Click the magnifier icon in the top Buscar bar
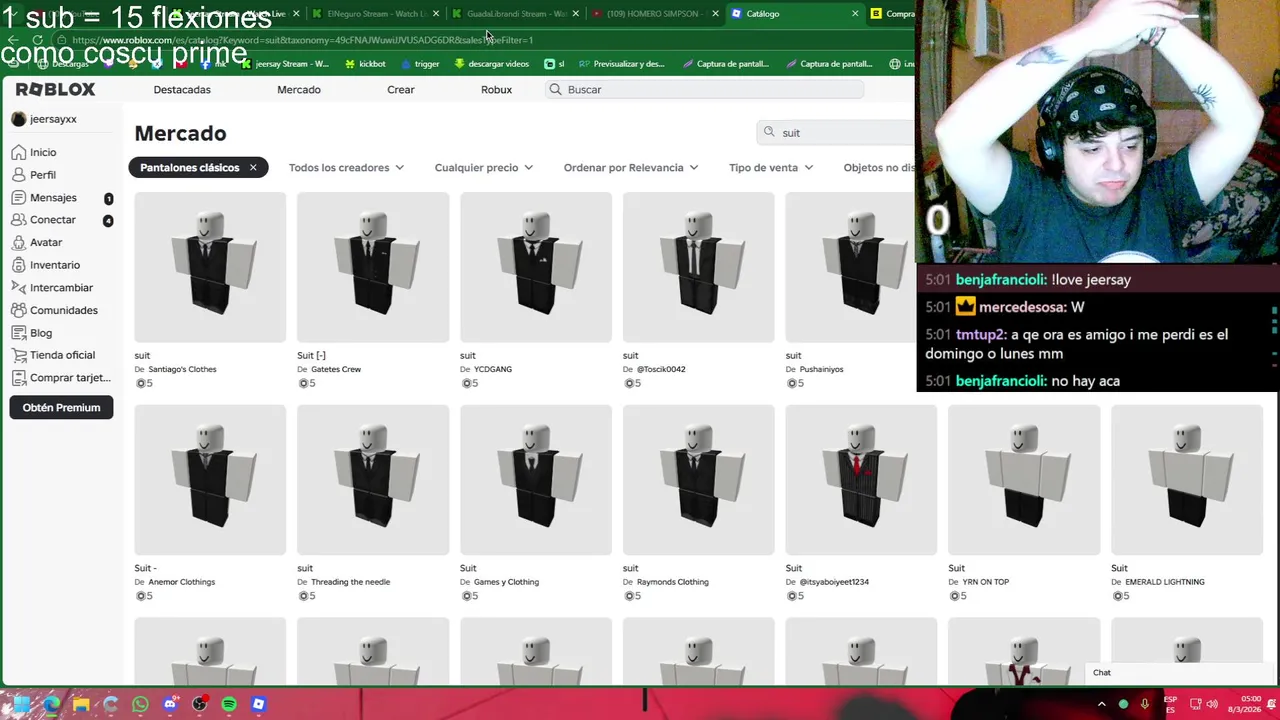This screenshot has height=720, width=1280. click(x=556, y=89)
